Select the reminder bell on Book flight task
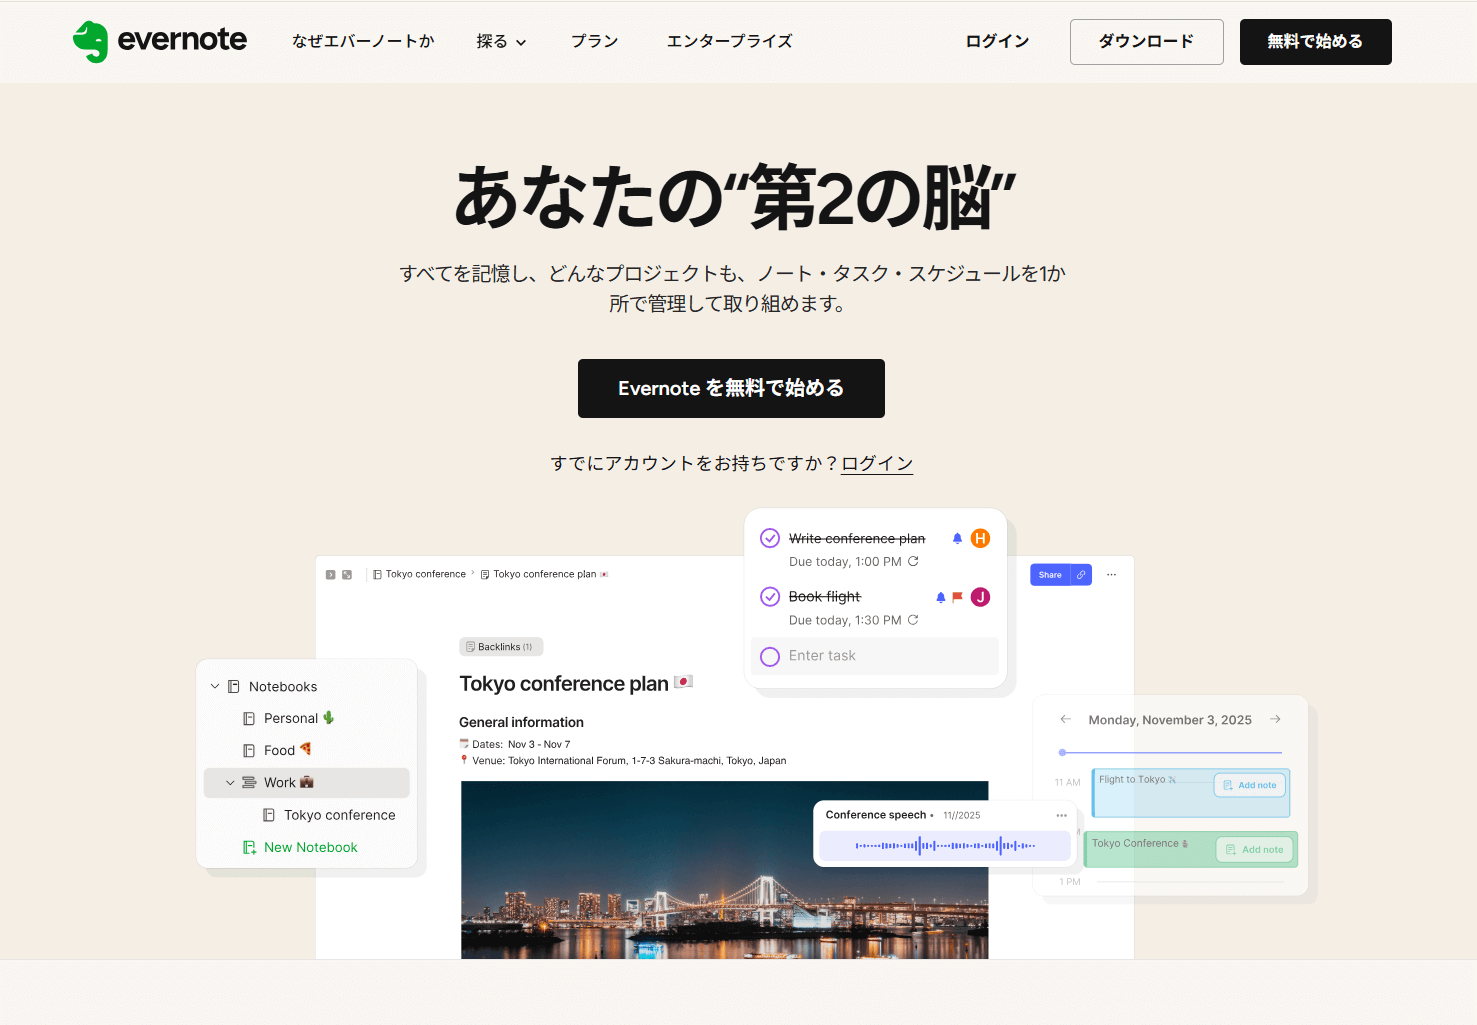The width and height of the screenshot is (1477, 1025). click(941, 597)
